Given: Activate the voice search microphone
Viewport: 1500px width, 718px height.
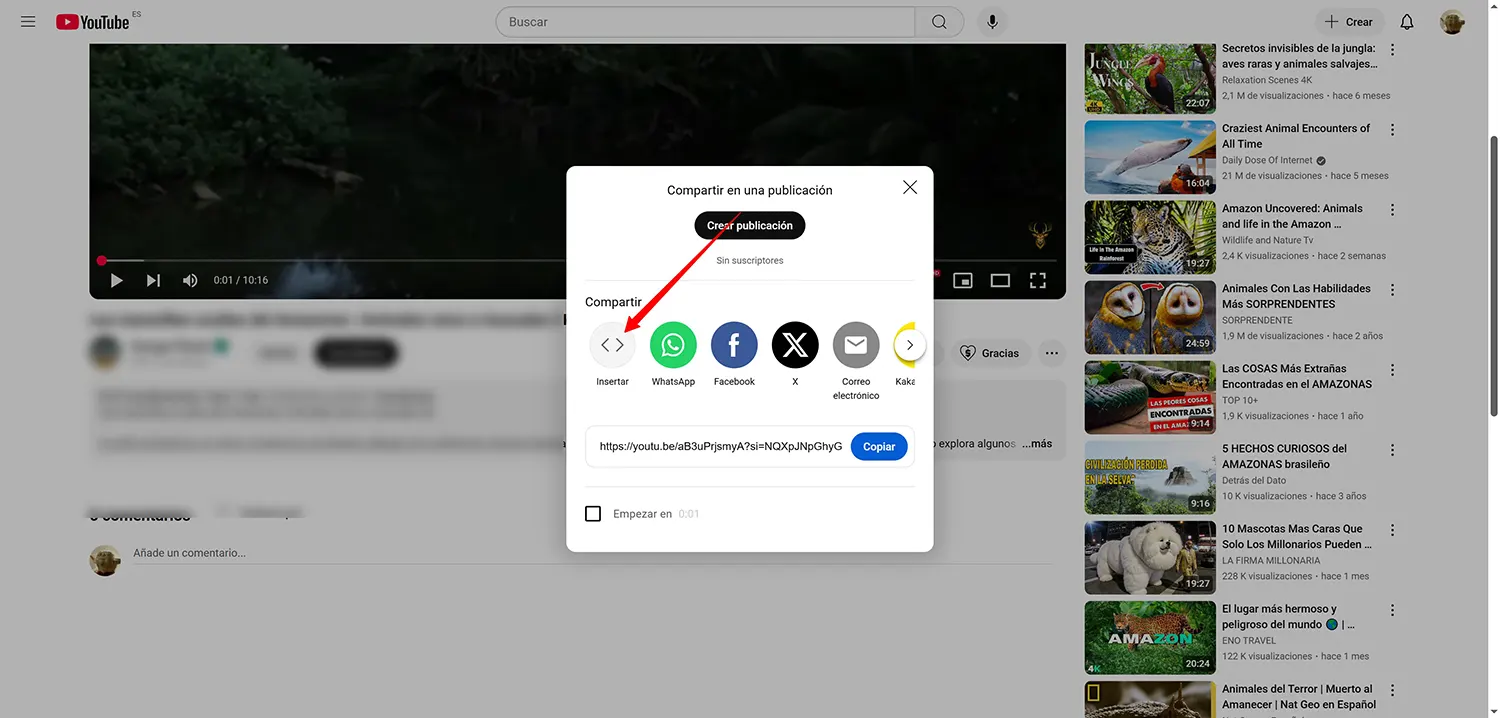Looking at the screenshot, I should [992, 21].
